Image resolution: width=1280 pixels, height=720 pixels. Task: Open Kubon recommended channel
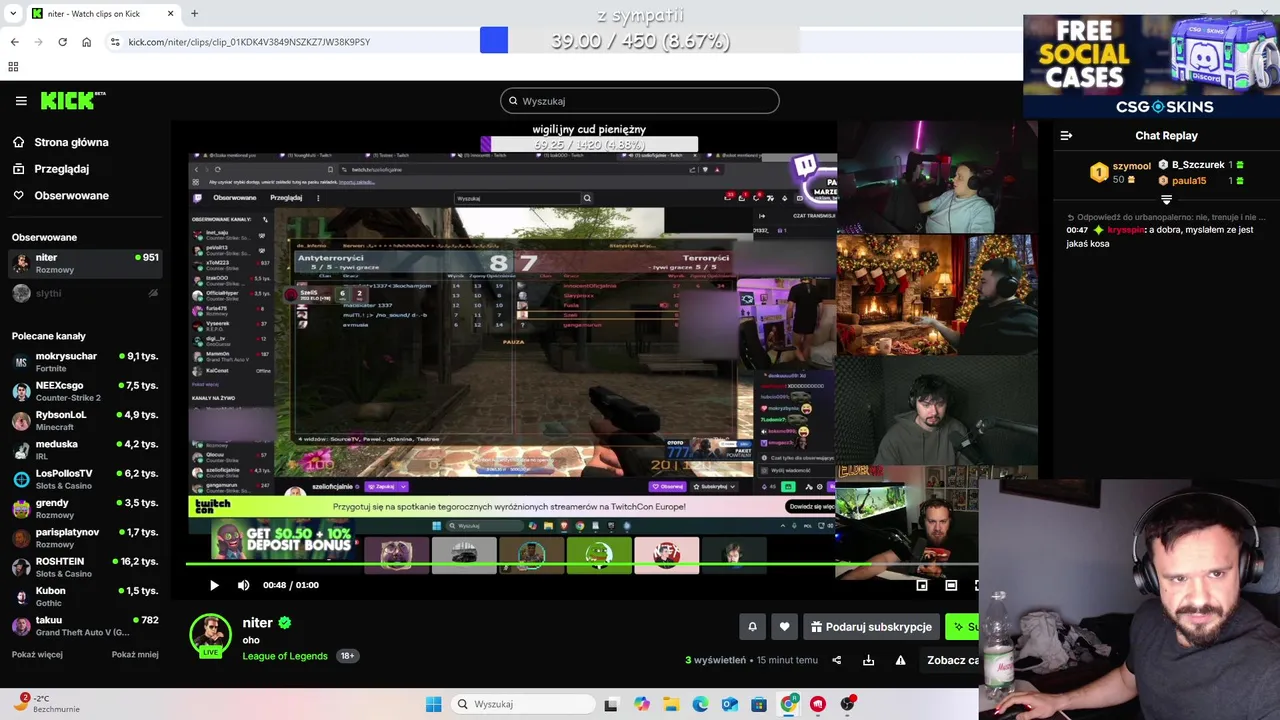coord(85,596)
